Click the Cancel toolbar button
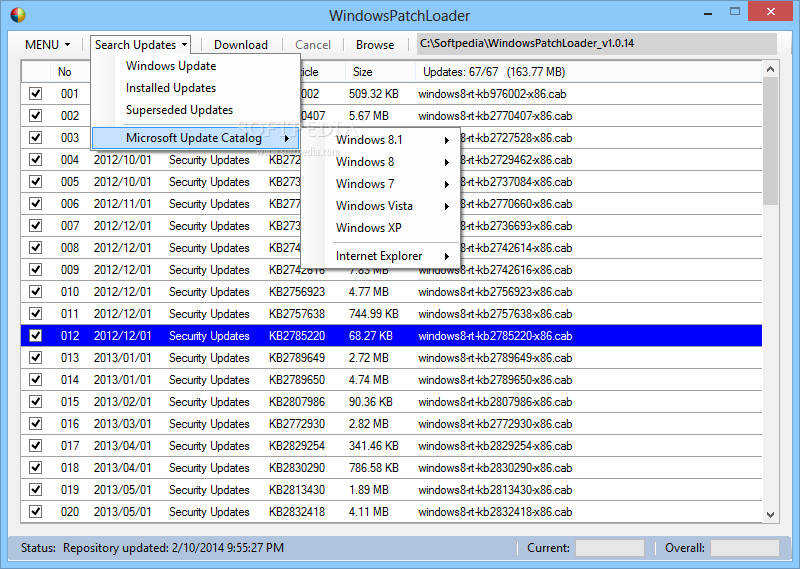Image resolution: width=800 pixels, height=569 pixels. coord(313,45)
